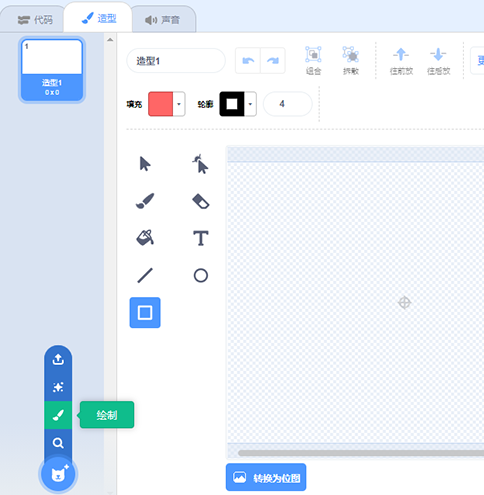The height and width of the screenshot is (495, 484).
Task: Select the Line tool
Action: (x=145, y=275)
